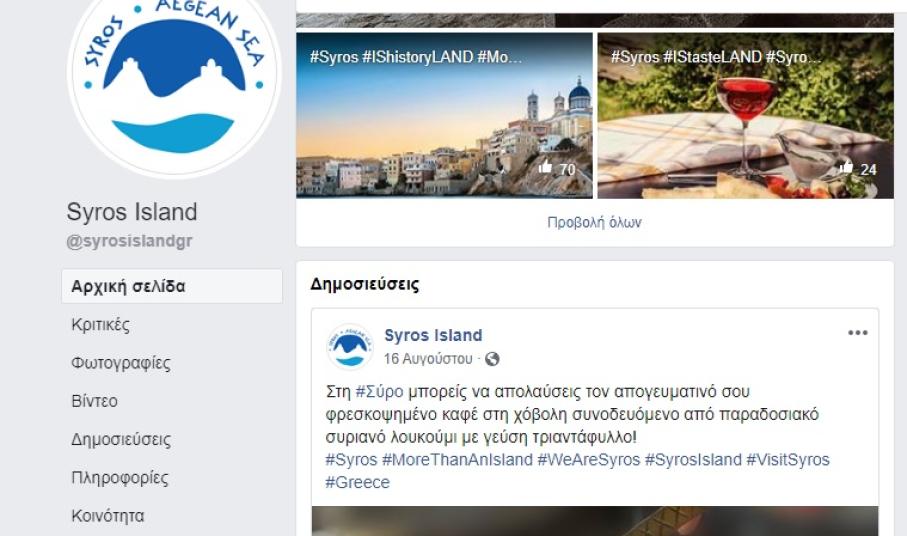Click the #VisitSyros hashtag
Viewport: 907px width, 536px height.
pos(788,460)
